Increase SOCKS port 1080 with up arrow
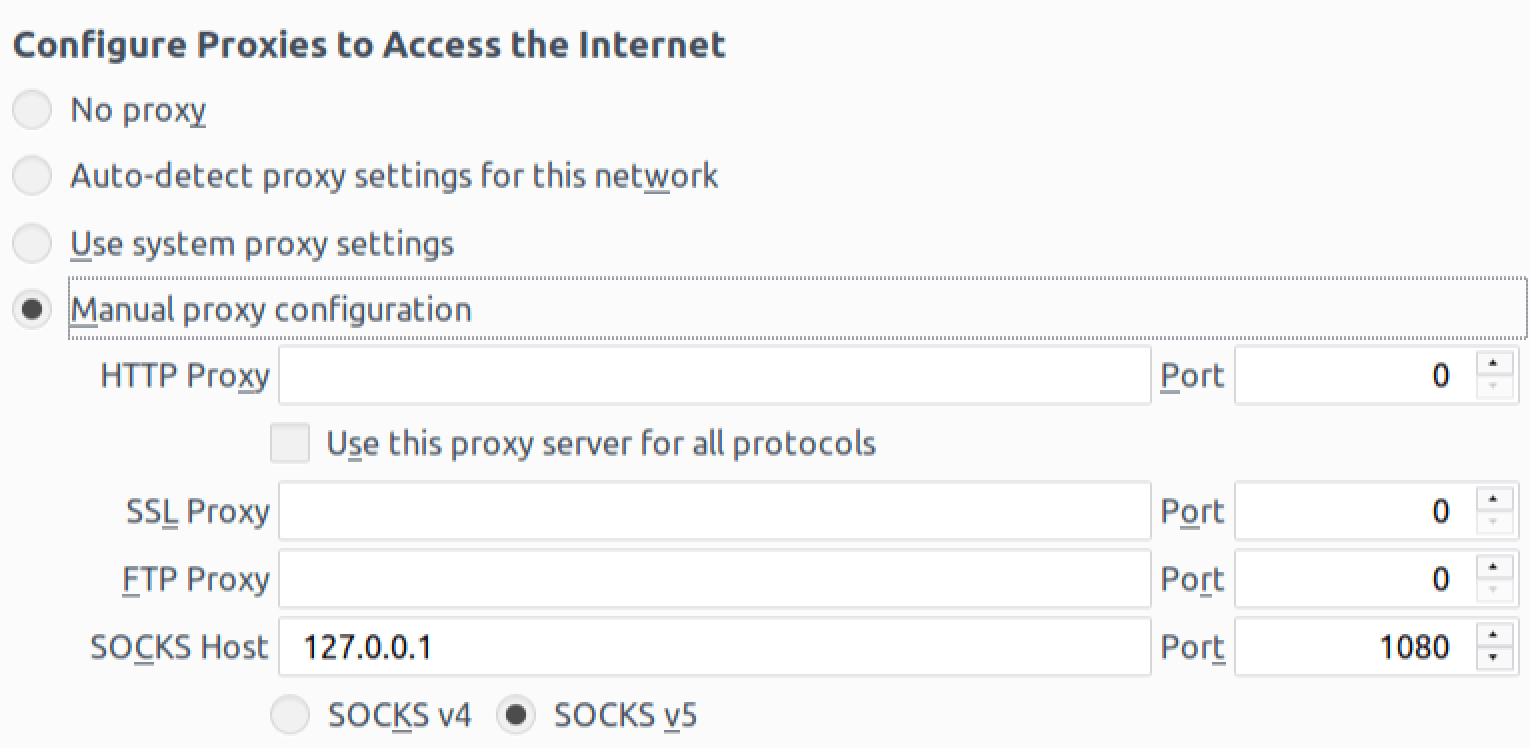 click(x=1494, y=635)
